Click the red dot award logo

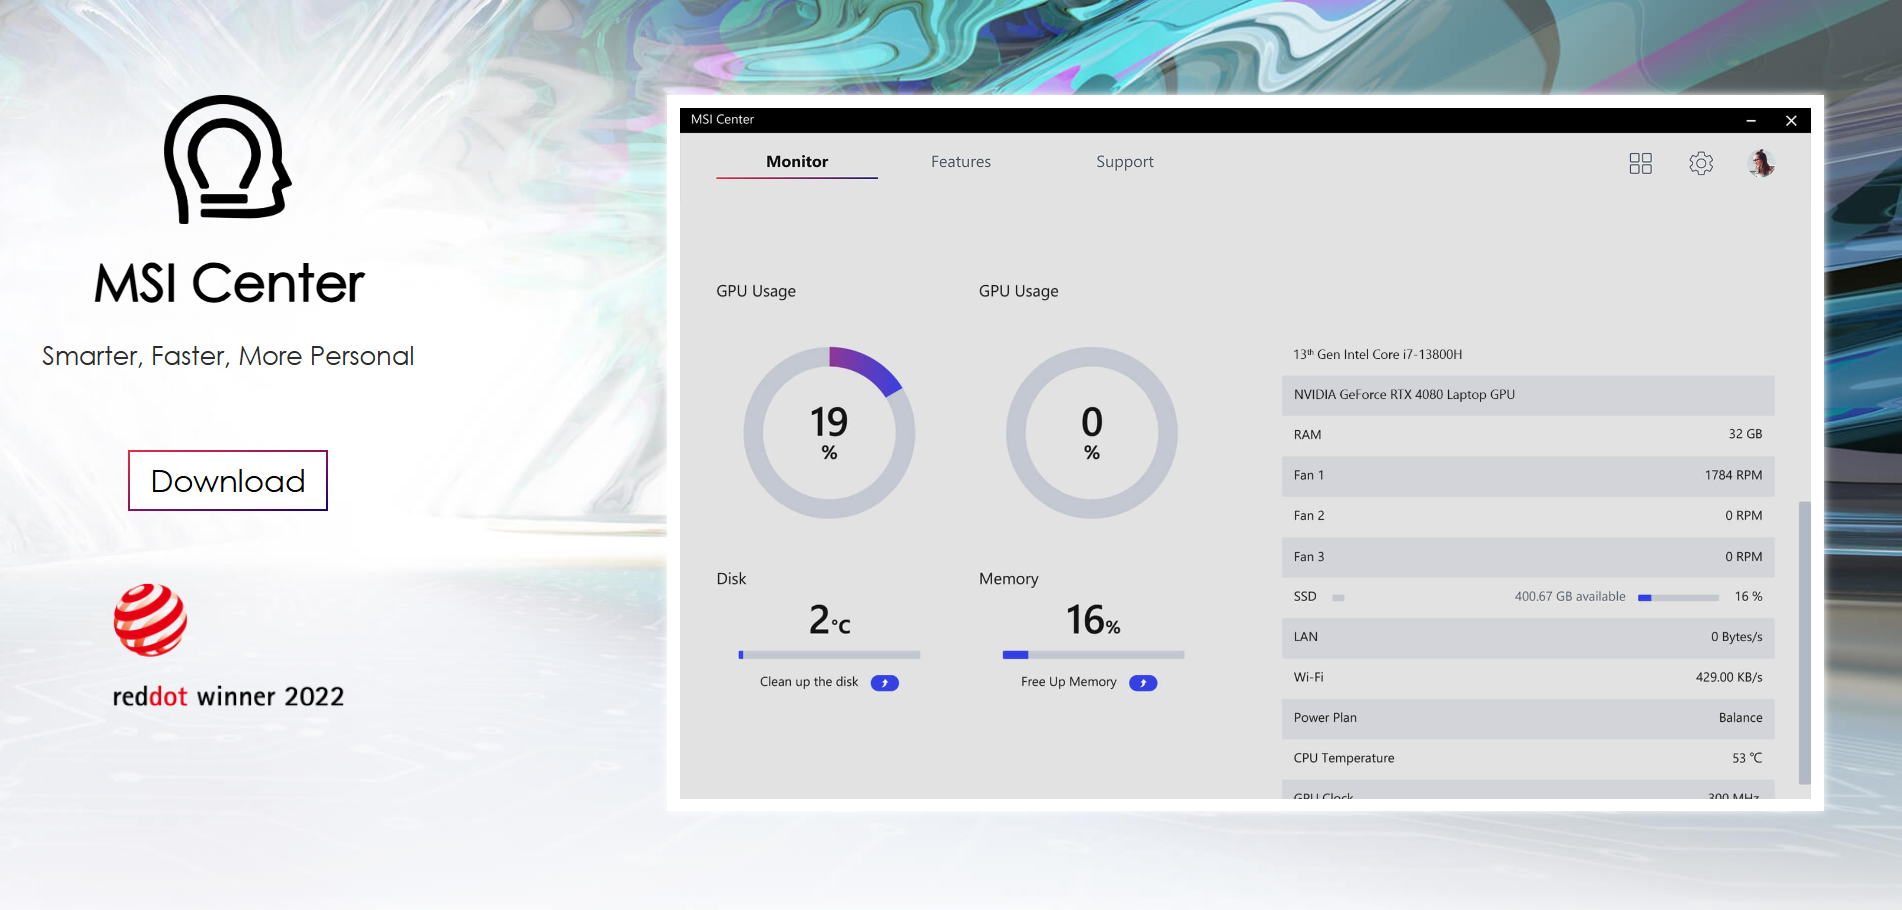[x=150, y=620]
